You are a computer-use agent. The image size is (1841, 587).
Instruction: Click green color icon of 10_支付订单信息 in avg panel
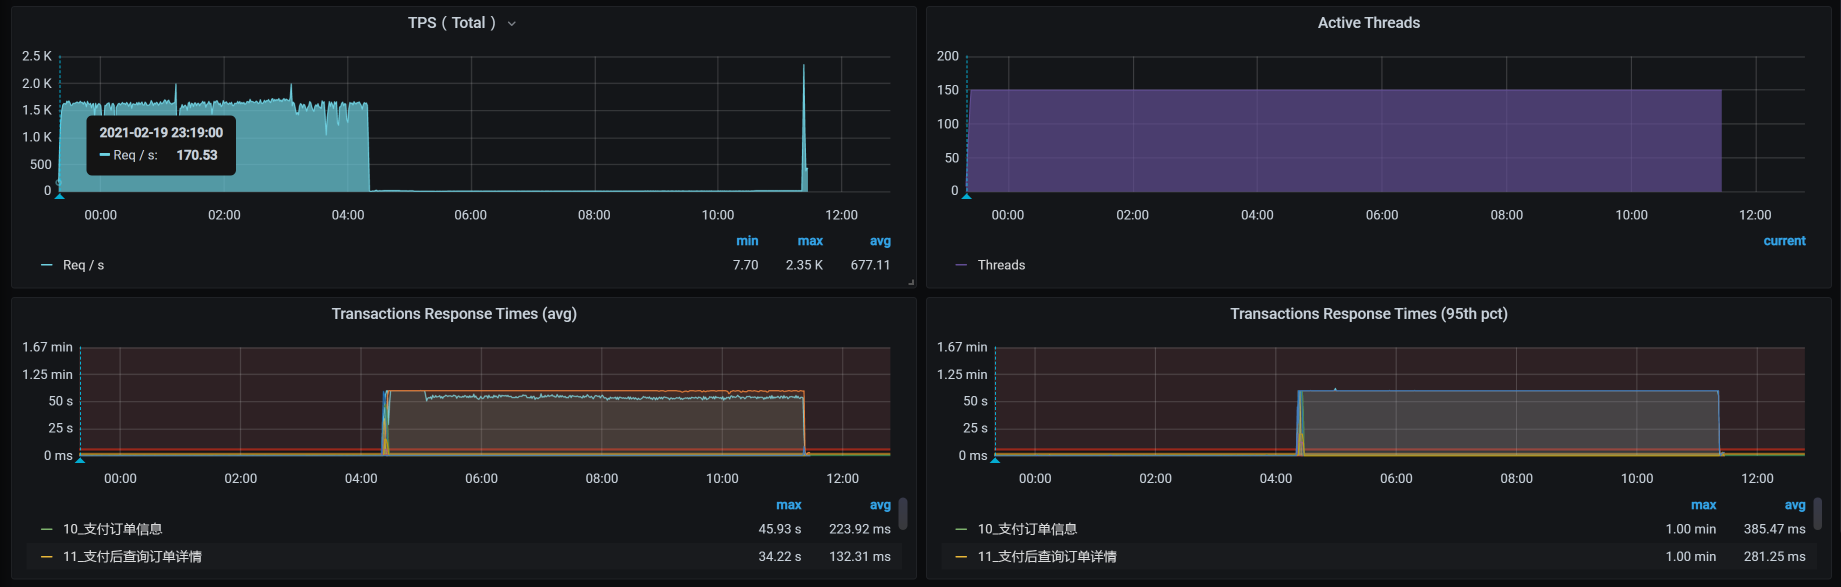tap(46, 529)
